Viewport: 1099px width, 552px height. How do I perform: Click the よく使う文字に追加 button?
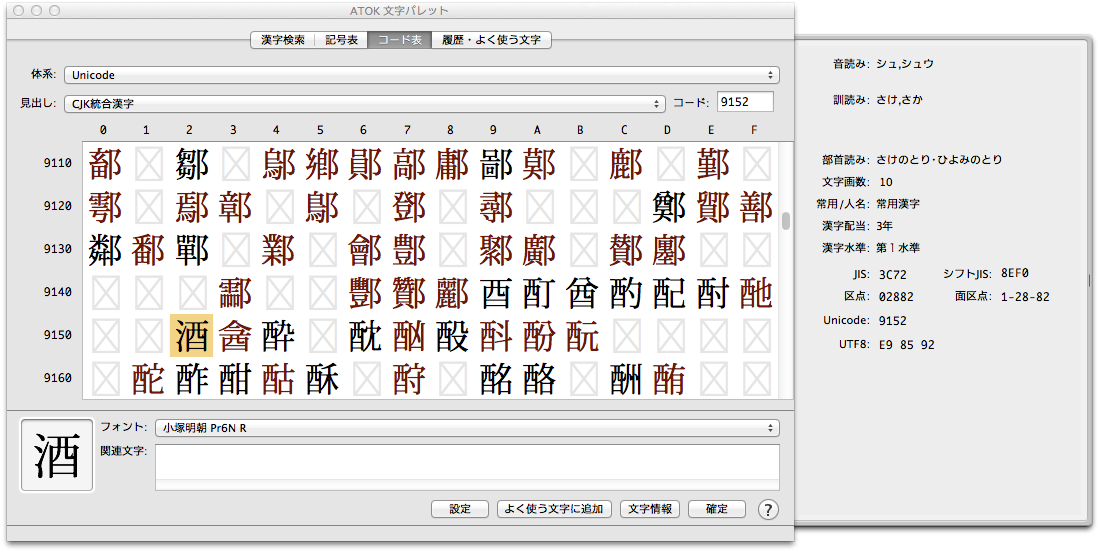pyautogui.click(x=554, y=509)
